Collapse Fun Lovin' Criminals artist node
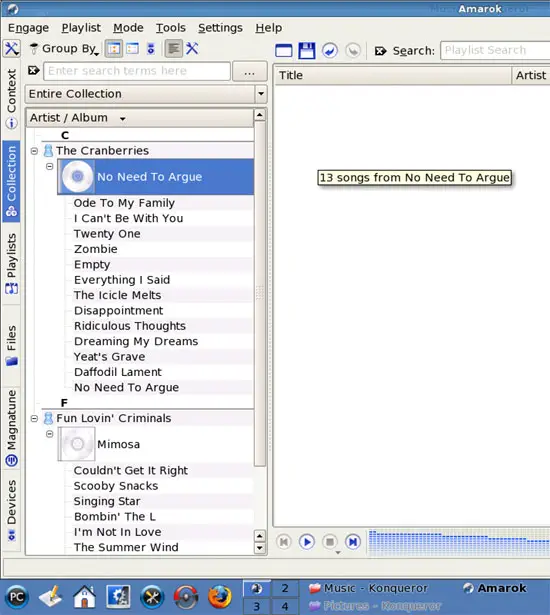The width and height of the screenshot is (550, 615). pos(35,418)
